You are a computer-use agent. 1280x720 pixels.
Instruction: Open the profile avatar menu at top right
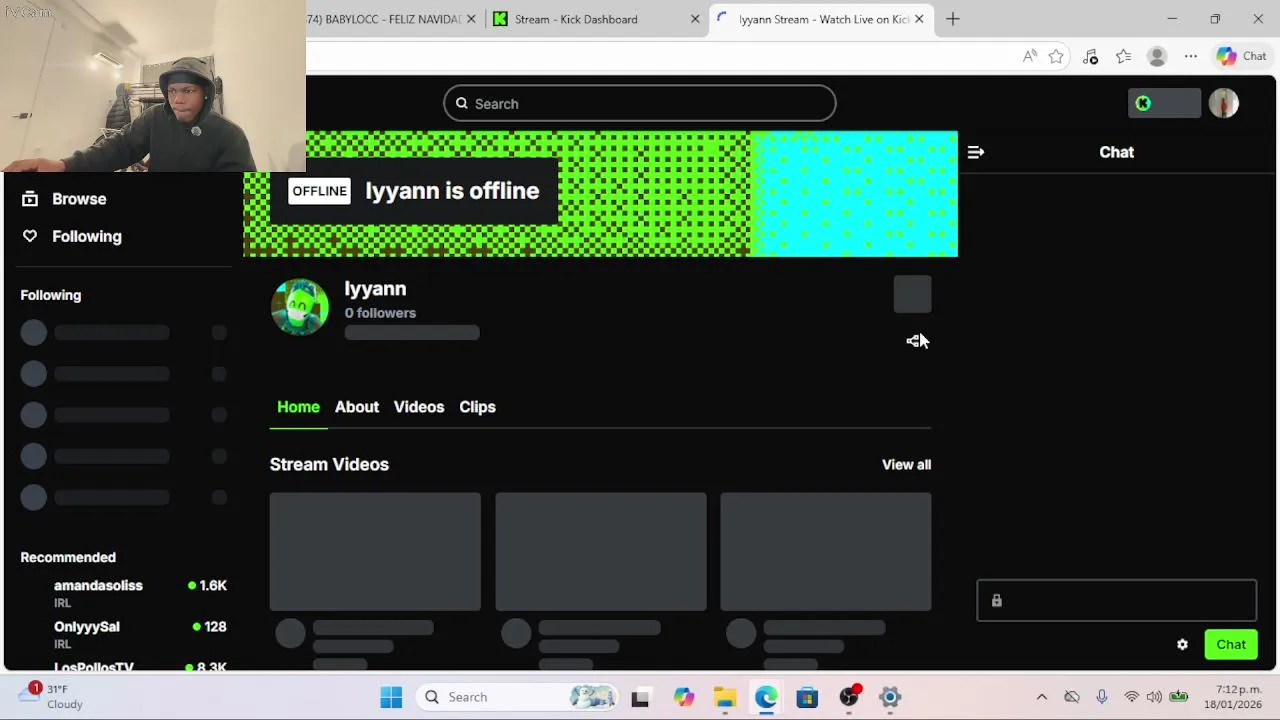(x=1224, y=103)
